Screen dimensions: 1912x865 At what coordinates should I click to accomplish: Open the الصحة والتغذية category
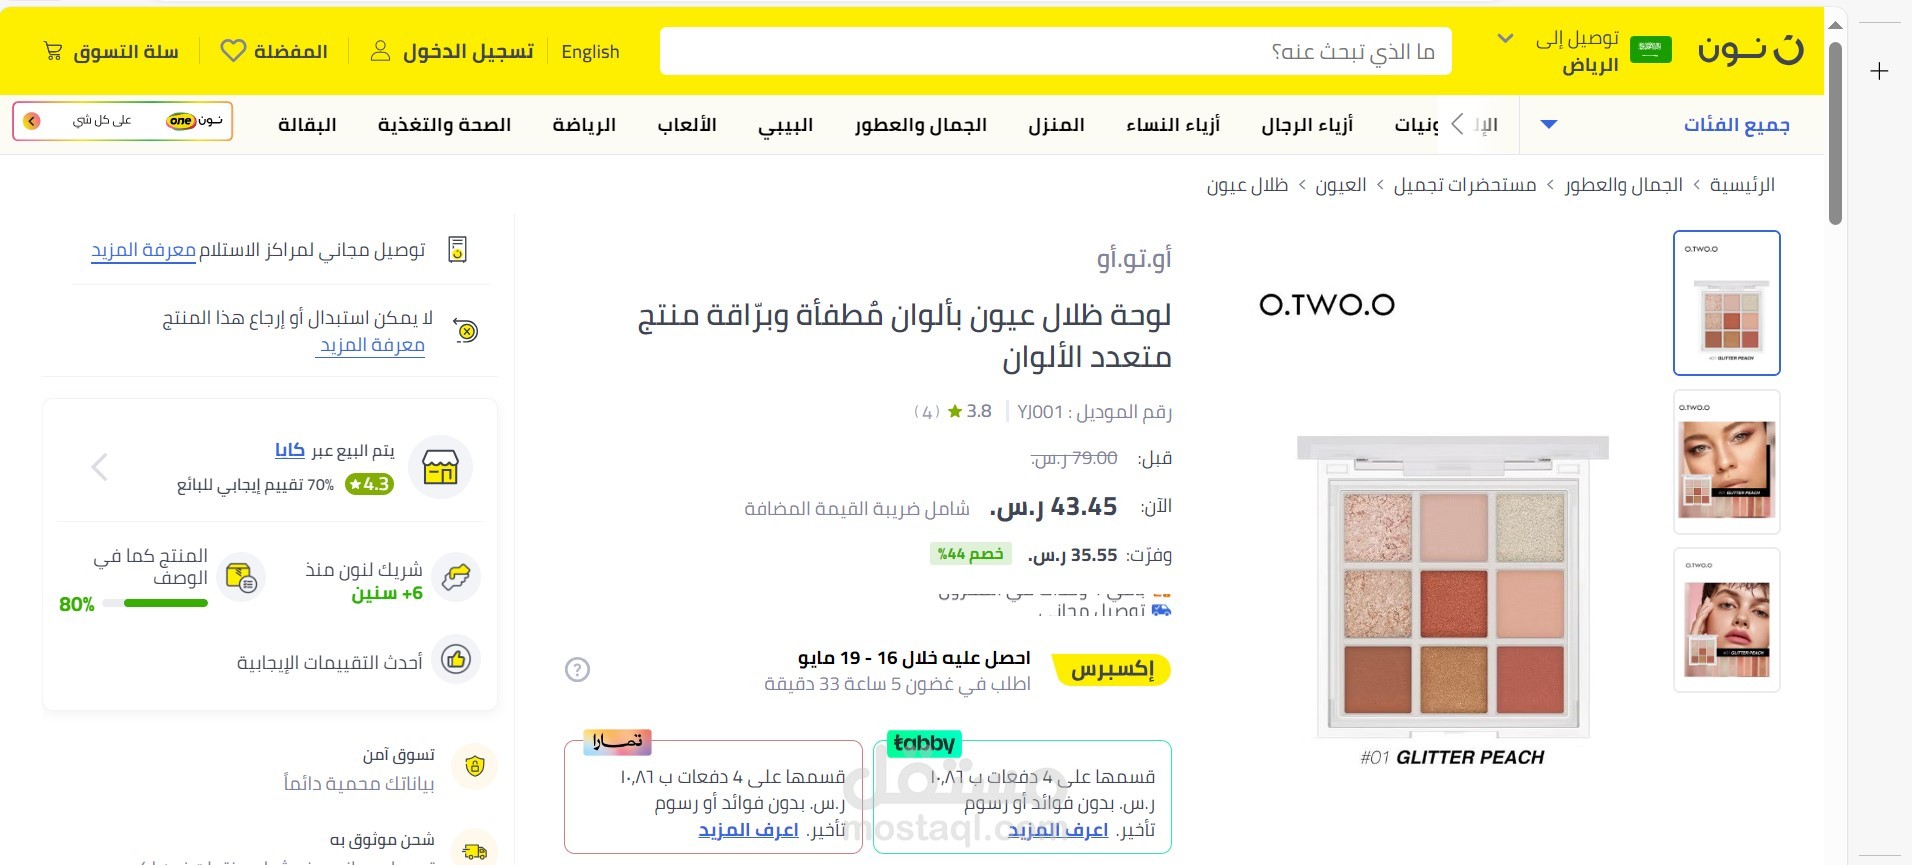click(444, 125)
